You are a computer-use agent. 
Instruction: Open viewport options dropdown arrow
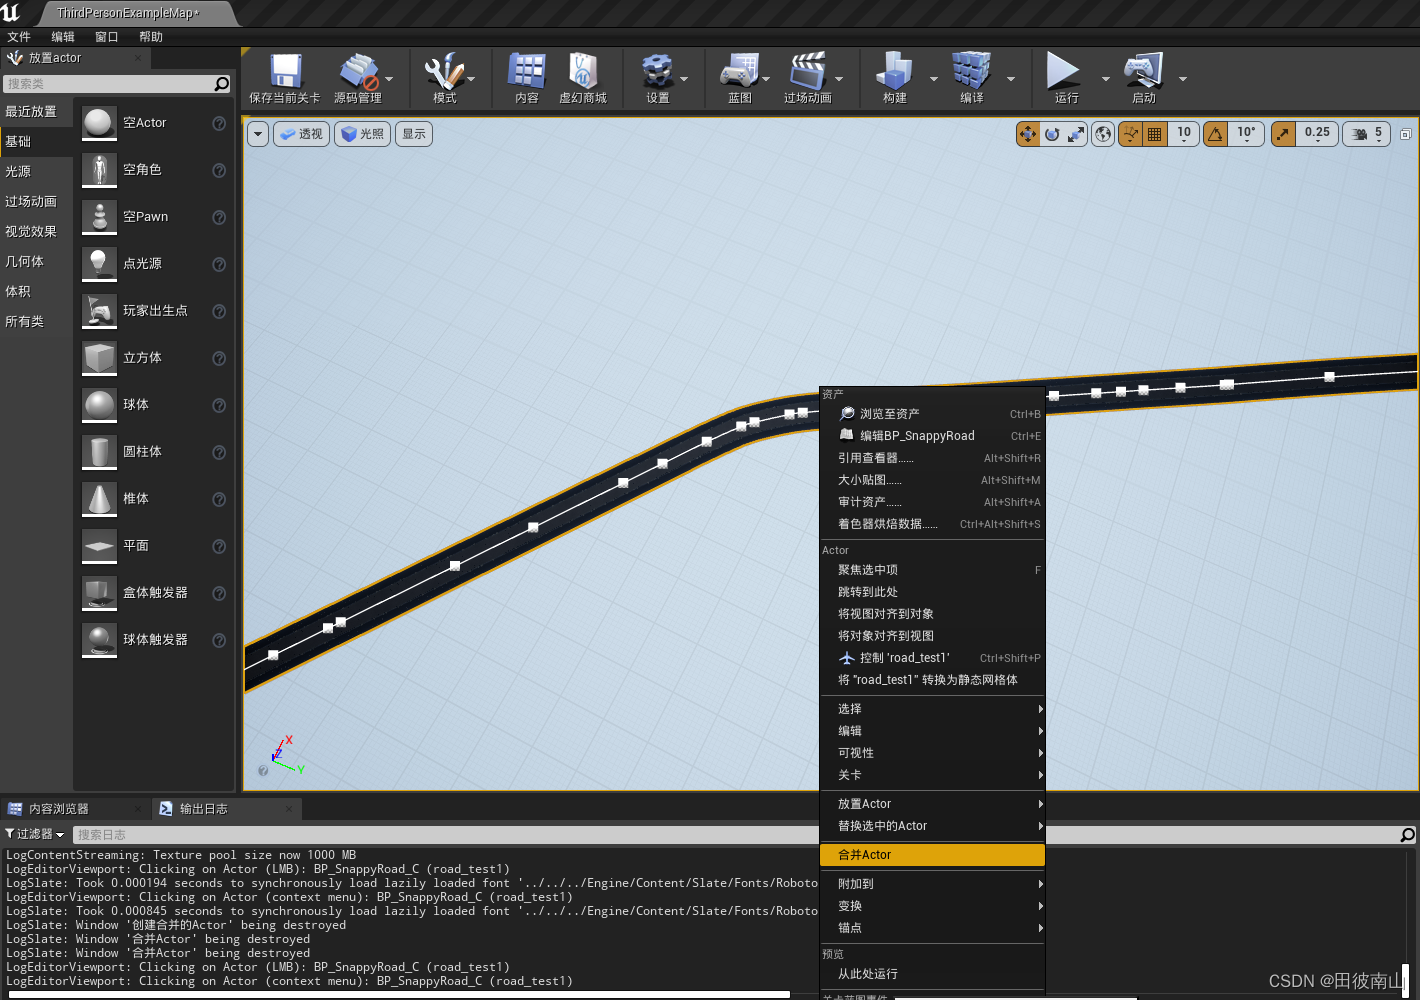[x=258, y=134]
